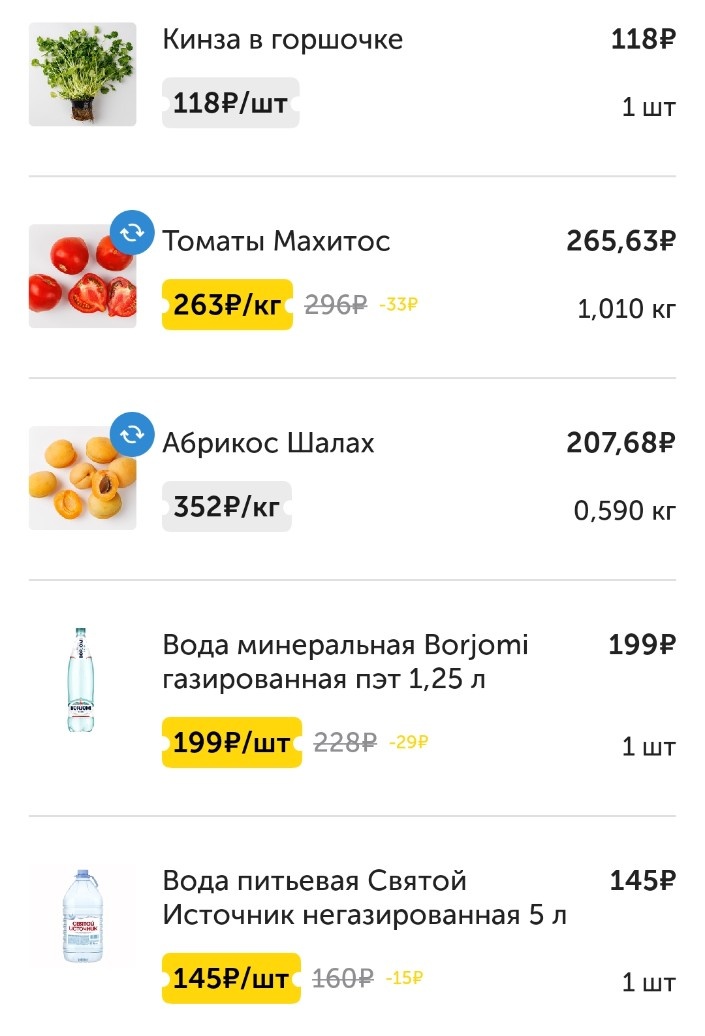This screenshot has height=1036, width=705.
Task: Select the 352₽/кг tag for apricots
Action: point(224,506)
